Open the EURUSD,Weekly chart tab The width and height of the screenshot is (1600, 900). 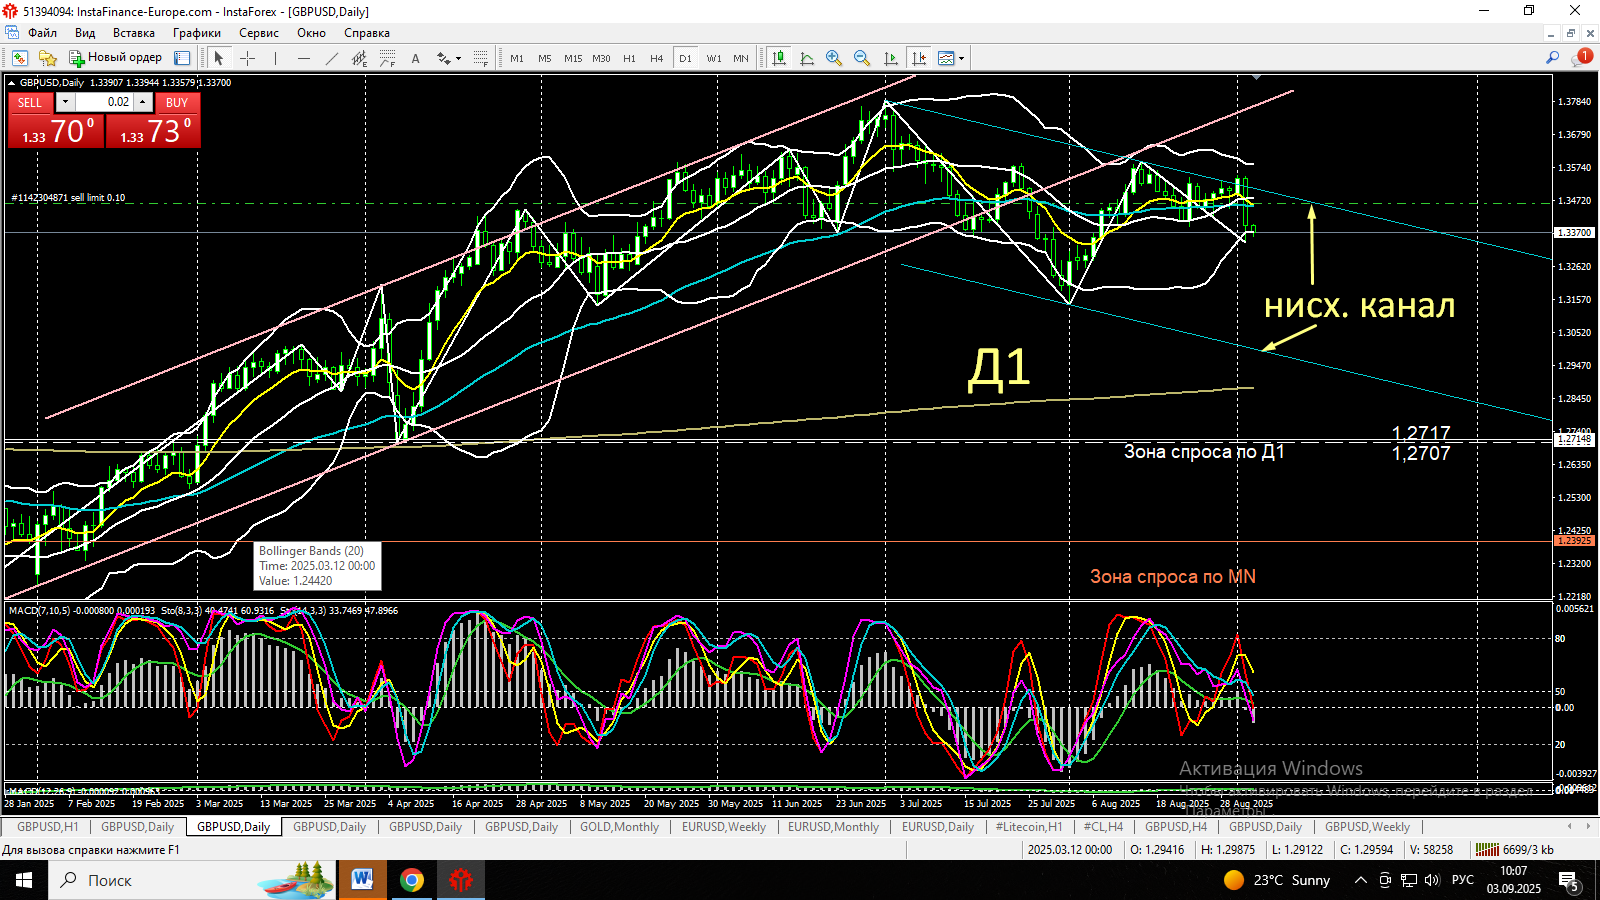click(724, 827)
